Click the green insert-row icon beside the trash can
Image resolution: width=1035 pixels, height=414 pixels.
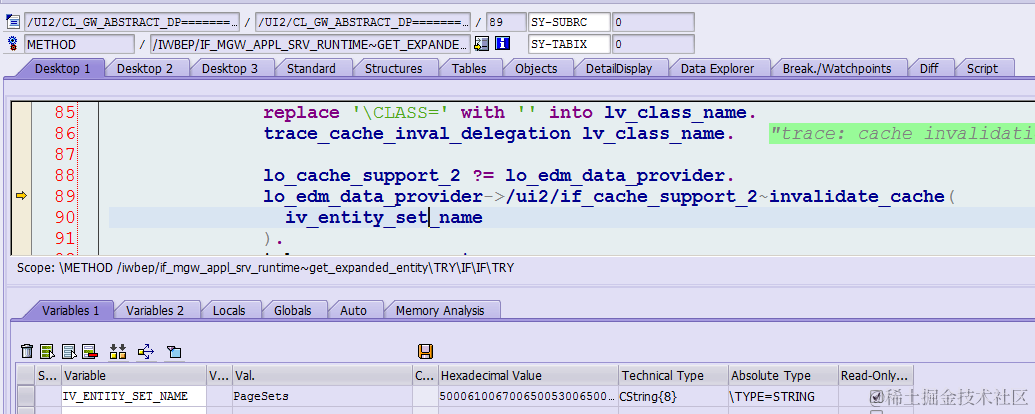pos(47,352)
